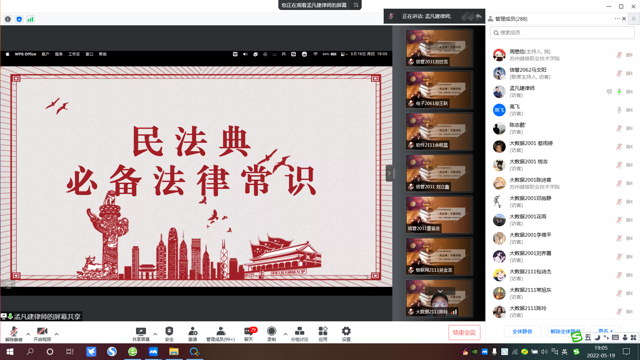This screenshot has height=360, width=640.
Task: Open the three-dots menu in the member panel header
Action: tap(617, 19)
